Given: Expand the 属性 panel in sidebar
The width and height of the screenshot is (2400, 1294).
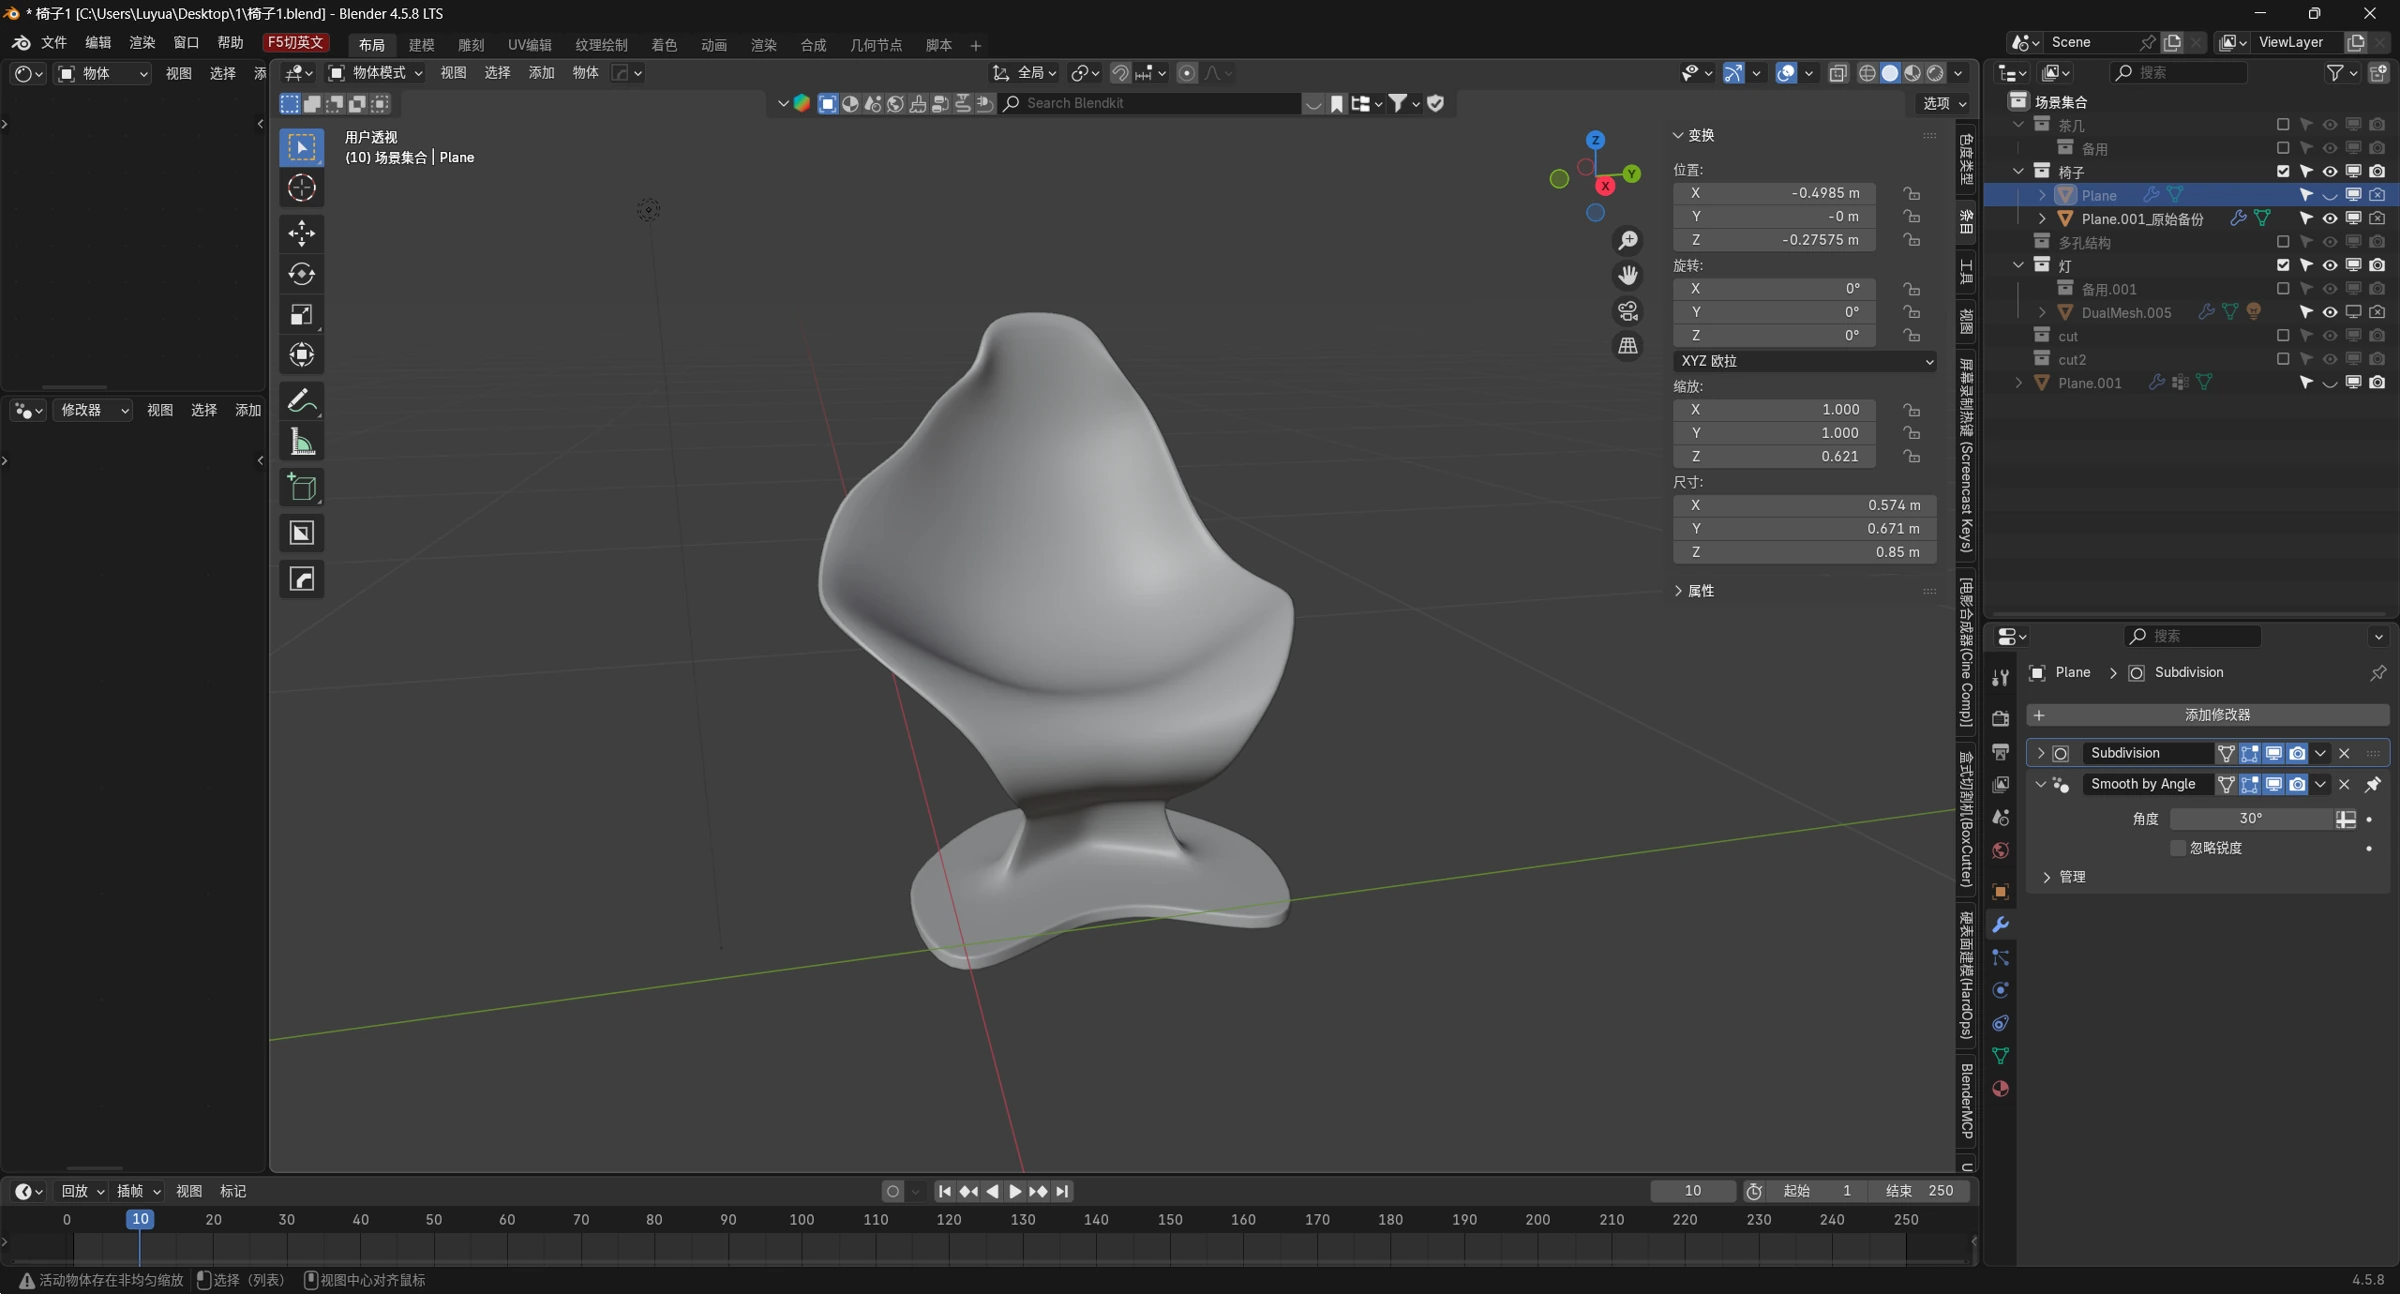Looking at the screenshot, I should click(1694, 591).
